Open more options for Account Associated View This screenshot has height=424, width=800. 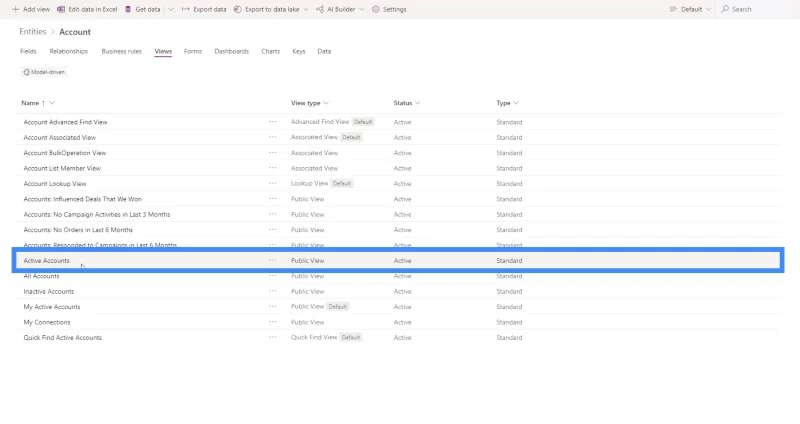coord(273,137)
